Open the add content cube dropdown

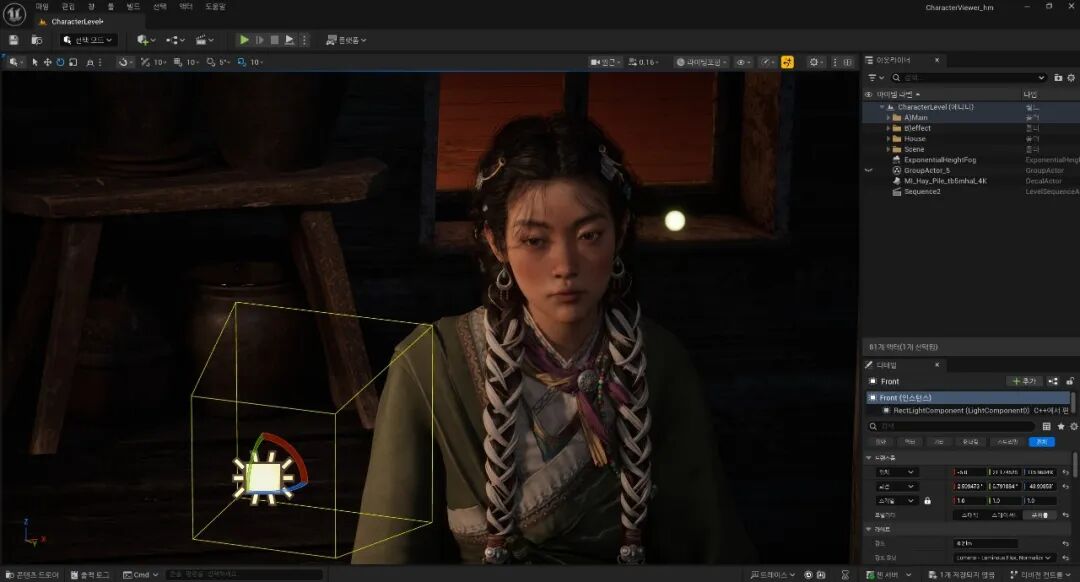tap(146, 40)
